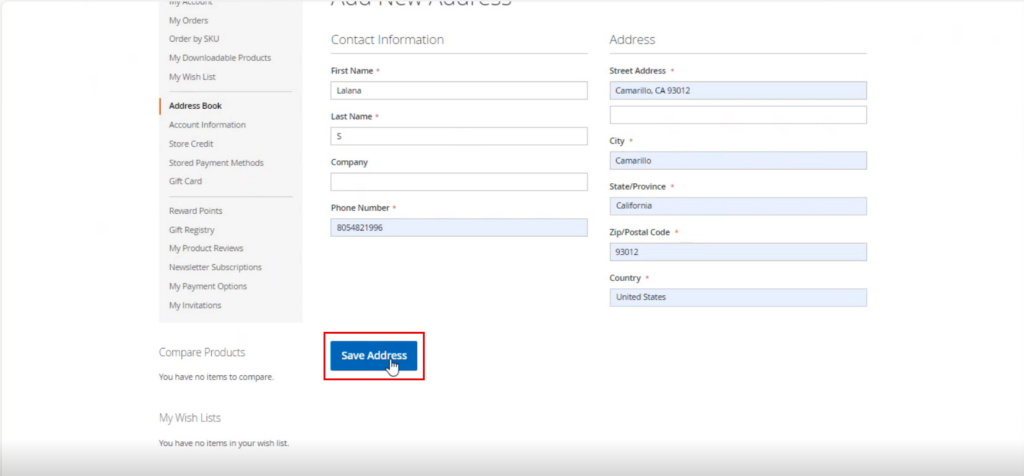Open Gift Card section
This screenshot has height=476, width=1024.
(x=185, y=181)
